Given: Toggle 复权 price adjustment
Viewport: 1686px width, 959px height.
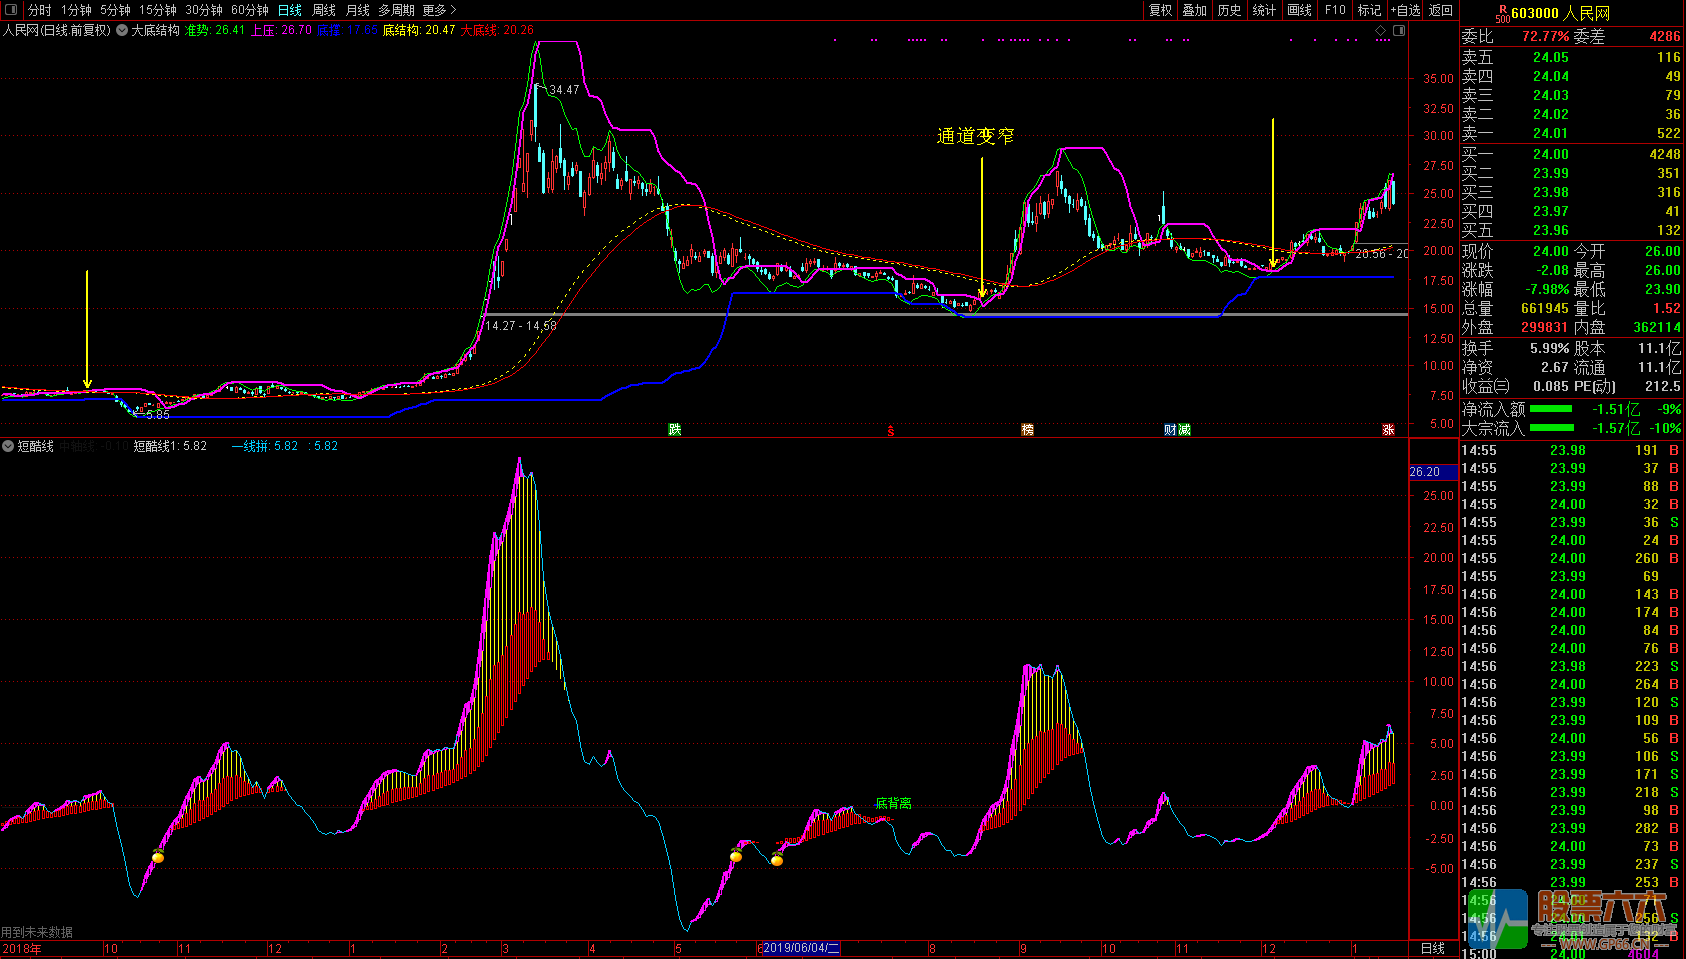Looking at the screenshot, I should 1160,10.
